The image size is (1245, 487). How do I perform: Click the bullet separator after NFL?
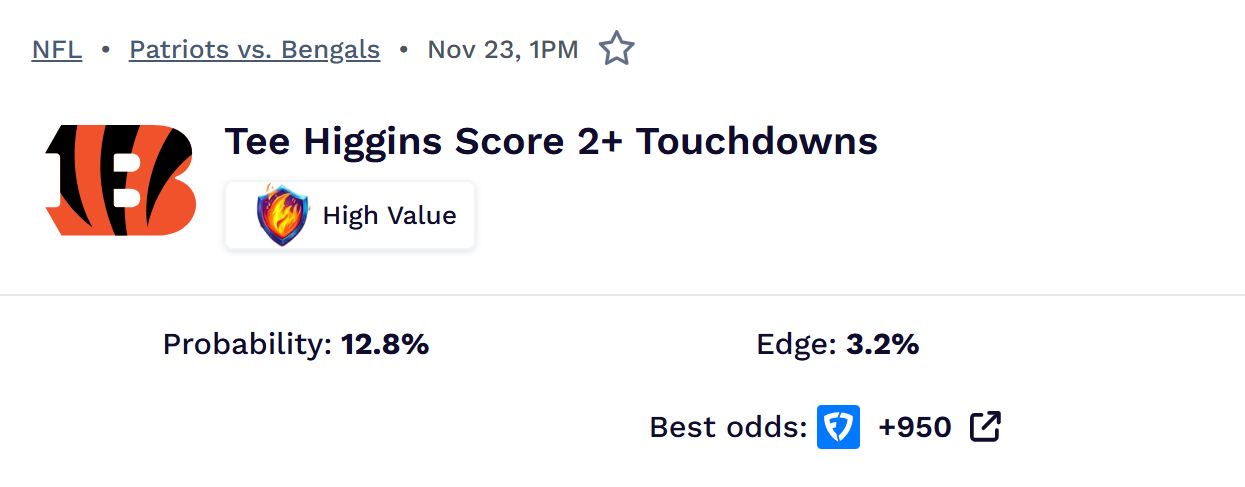[x=105, y=49]
